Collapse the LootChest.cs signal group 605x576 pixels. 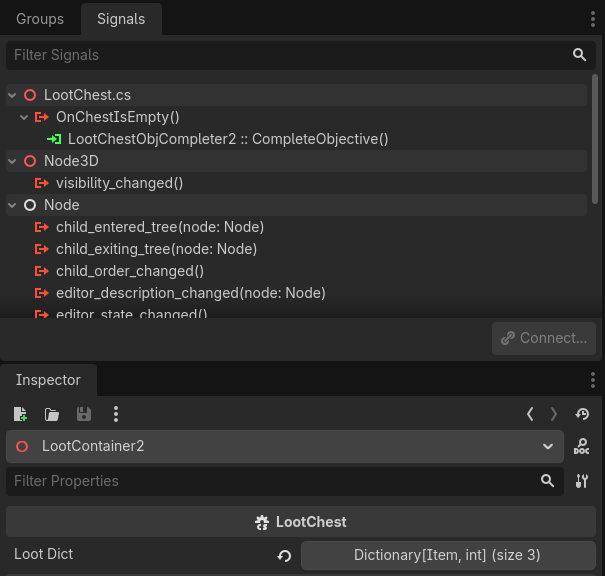click(12, 95)
